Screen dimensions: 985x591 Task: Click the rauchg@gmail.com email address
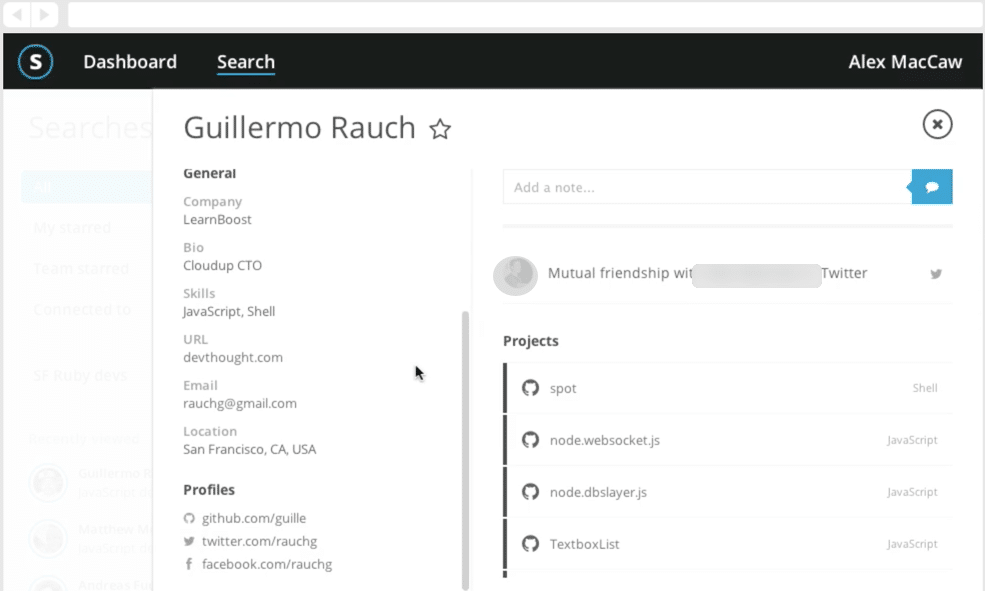tap(240, 403)
